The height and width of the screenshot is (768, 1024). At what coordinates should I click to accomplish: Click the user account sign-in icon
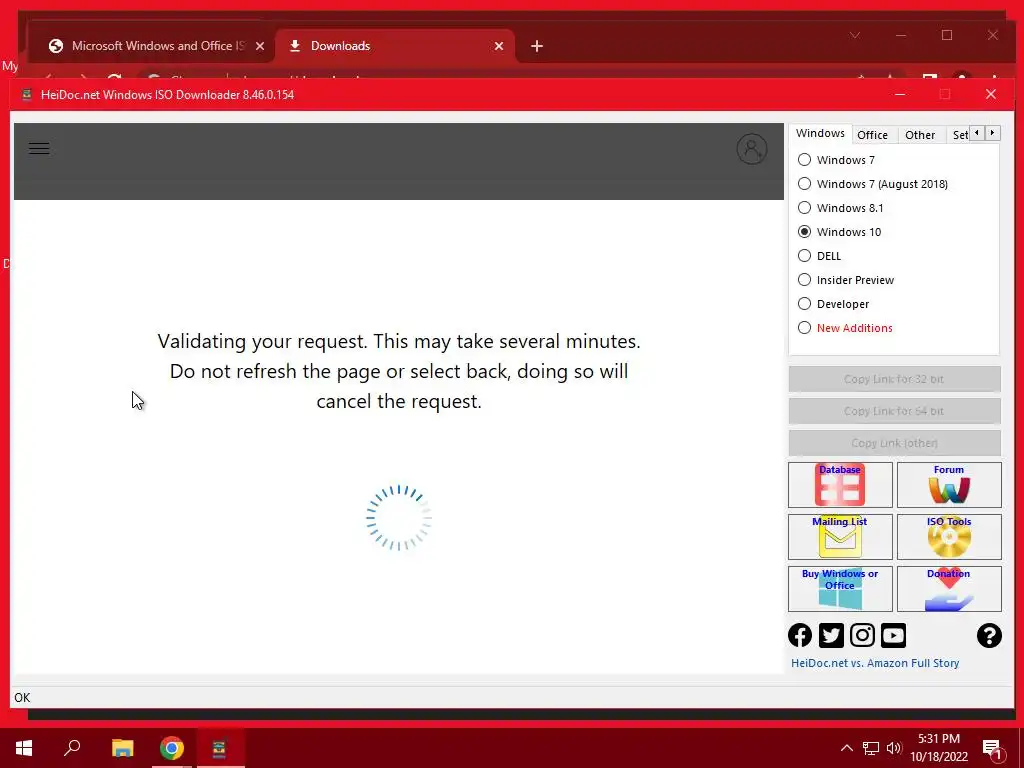pos(752,149)
